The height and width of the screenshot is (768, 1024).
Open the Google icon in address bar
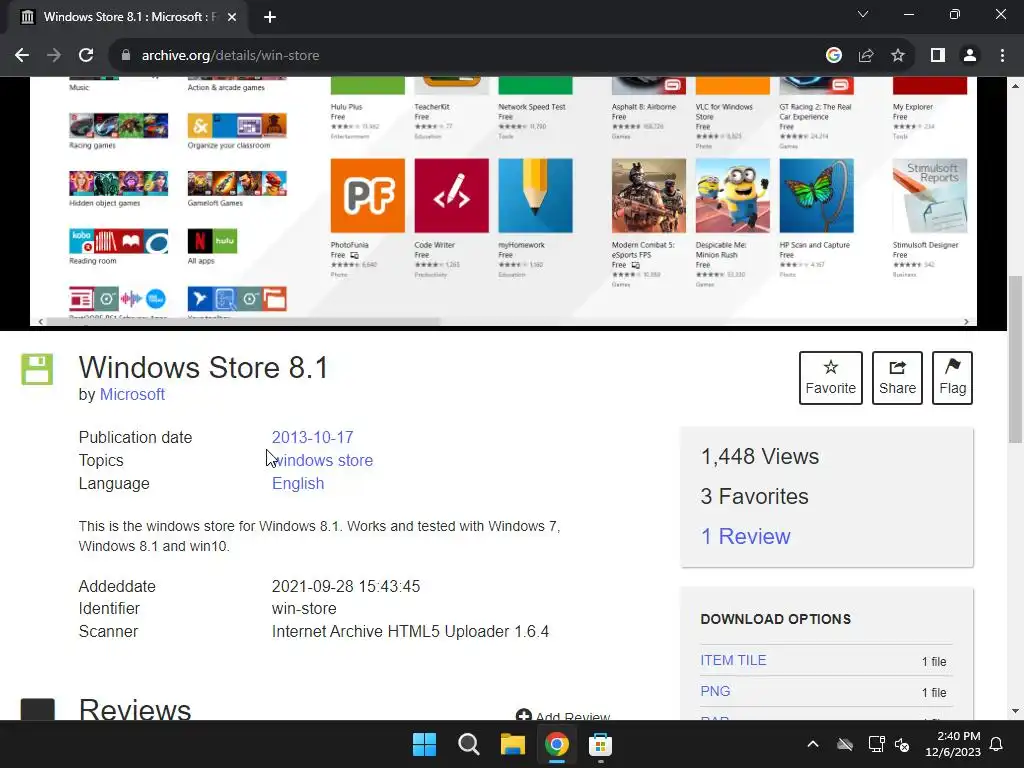(x=833, y=56)
